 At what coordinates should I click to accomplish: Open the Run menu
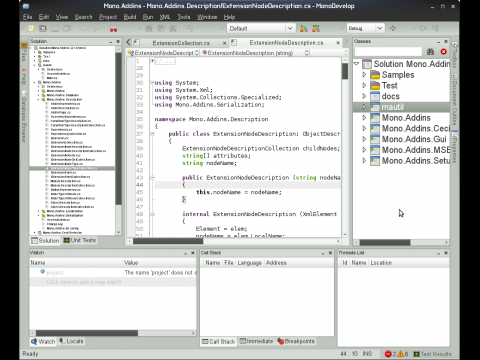(148, 17)
